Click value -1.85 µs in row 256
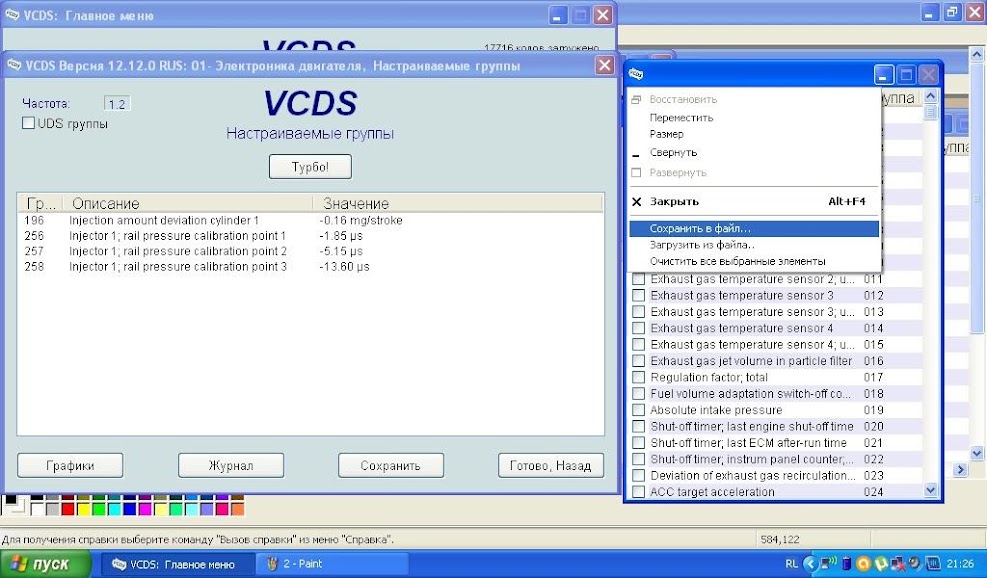Screen dimensions: 987x578 tap(341, 236)
